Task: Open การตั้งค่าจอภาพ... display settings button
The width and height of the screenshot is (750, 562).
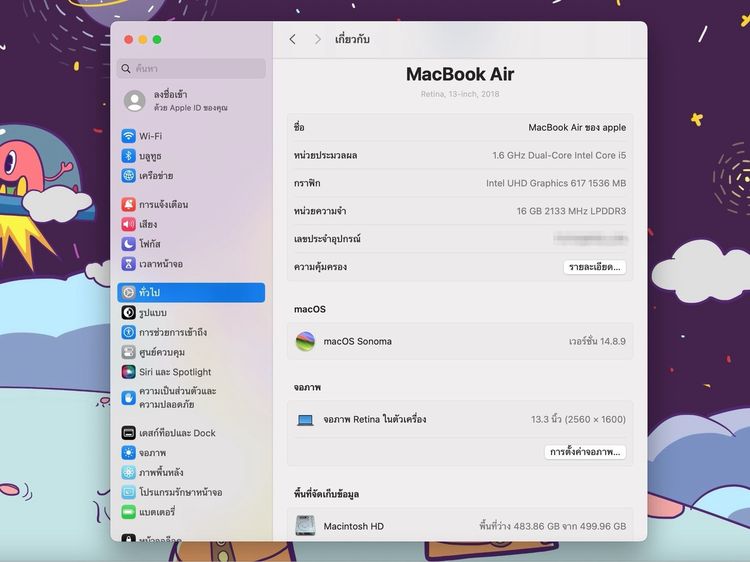Action: coord(585,452)
